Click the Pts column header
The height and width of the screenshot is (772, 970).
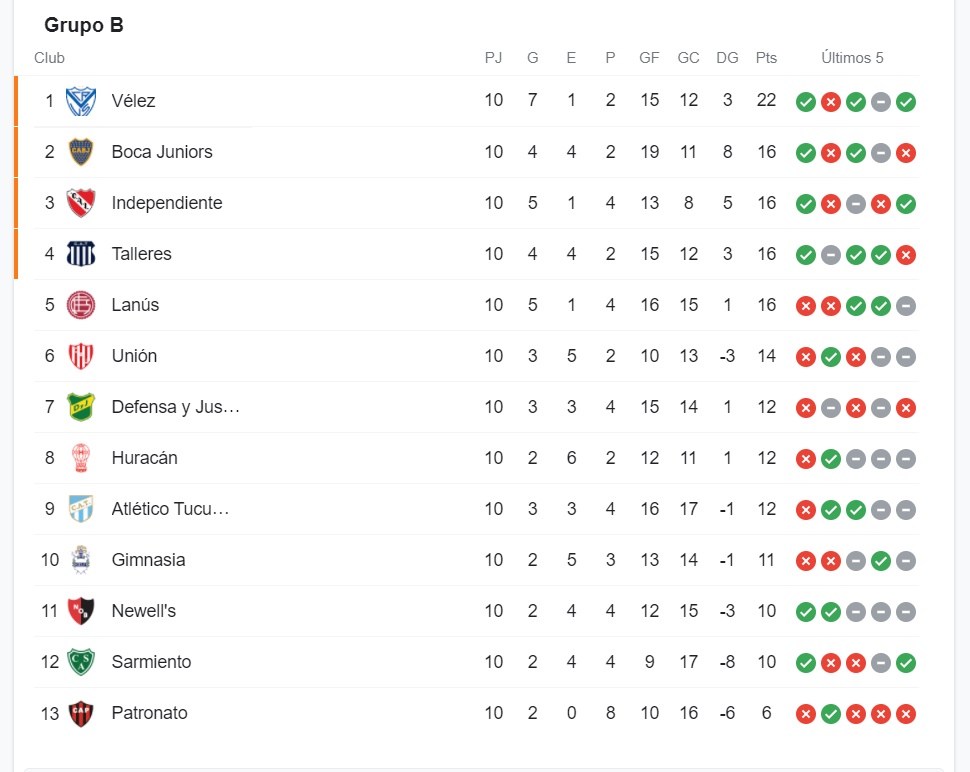point(766,58)
